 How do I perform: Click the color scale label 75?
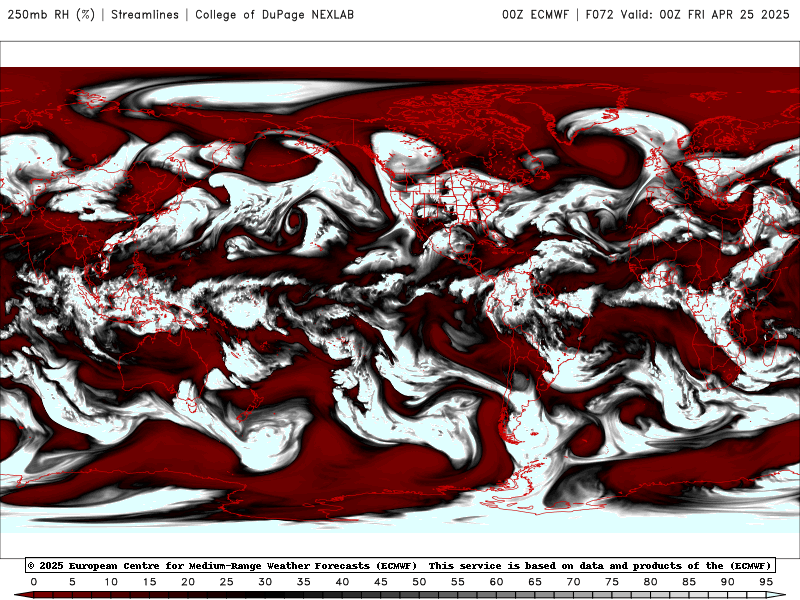(612, 582)
